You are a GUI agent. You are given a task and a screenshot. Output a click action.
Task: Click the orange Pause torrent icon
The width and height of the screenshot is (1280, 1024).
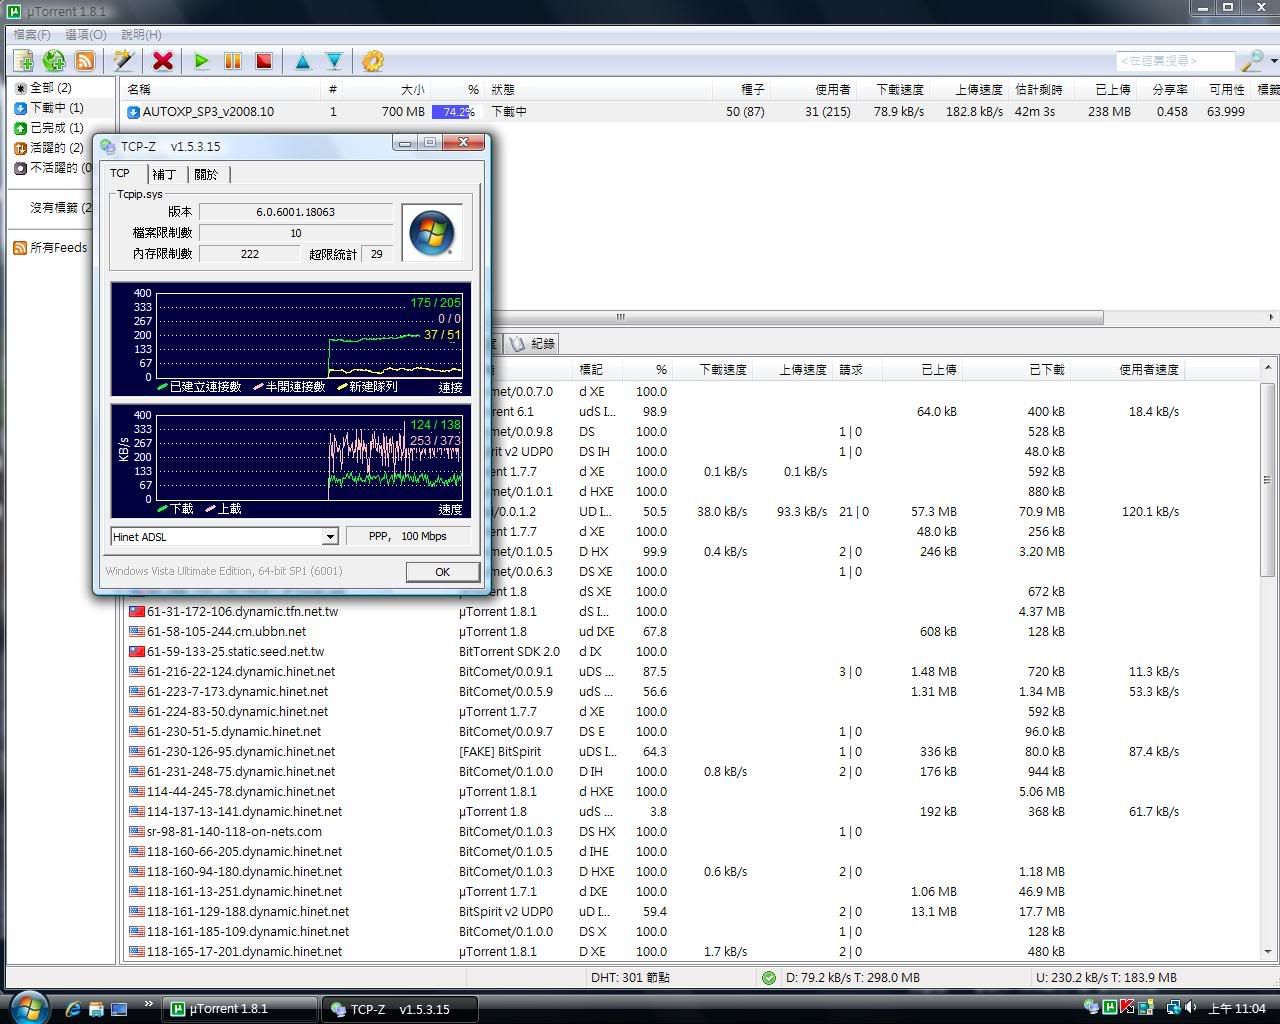pos(233,61)
